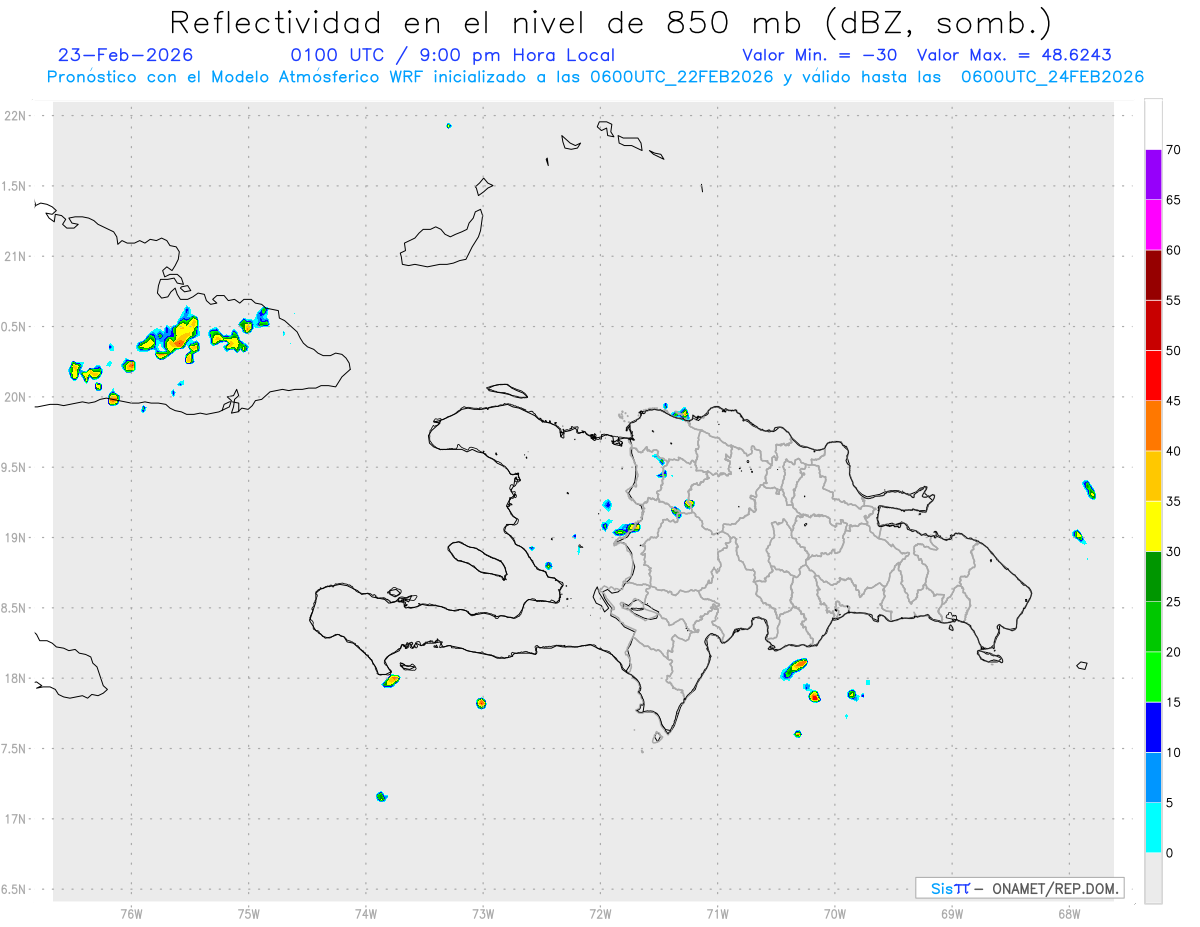Click the isolated echo near 73W below 18N
Image resolution: width=1200 pixels, height=927 pixels.
click(481, 703)
